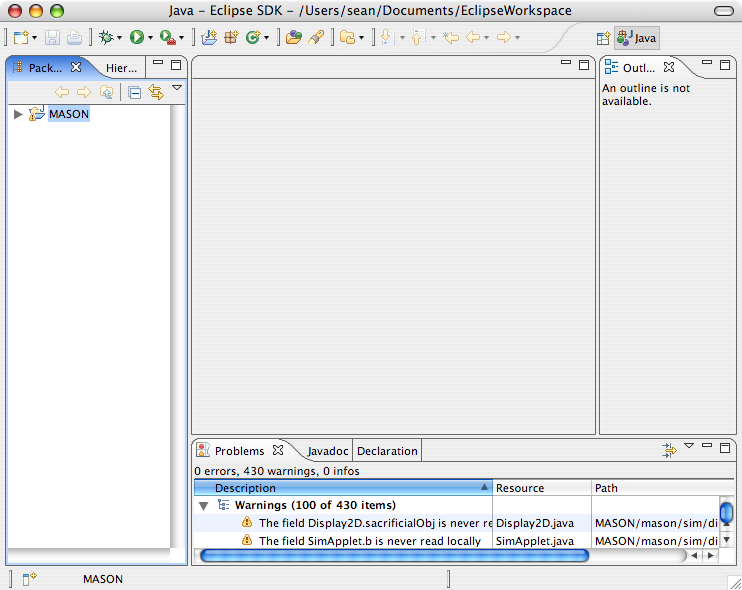The image size is (742, 590).
Task: Collapse the Warnings group triangle
Action: point(204,505)
